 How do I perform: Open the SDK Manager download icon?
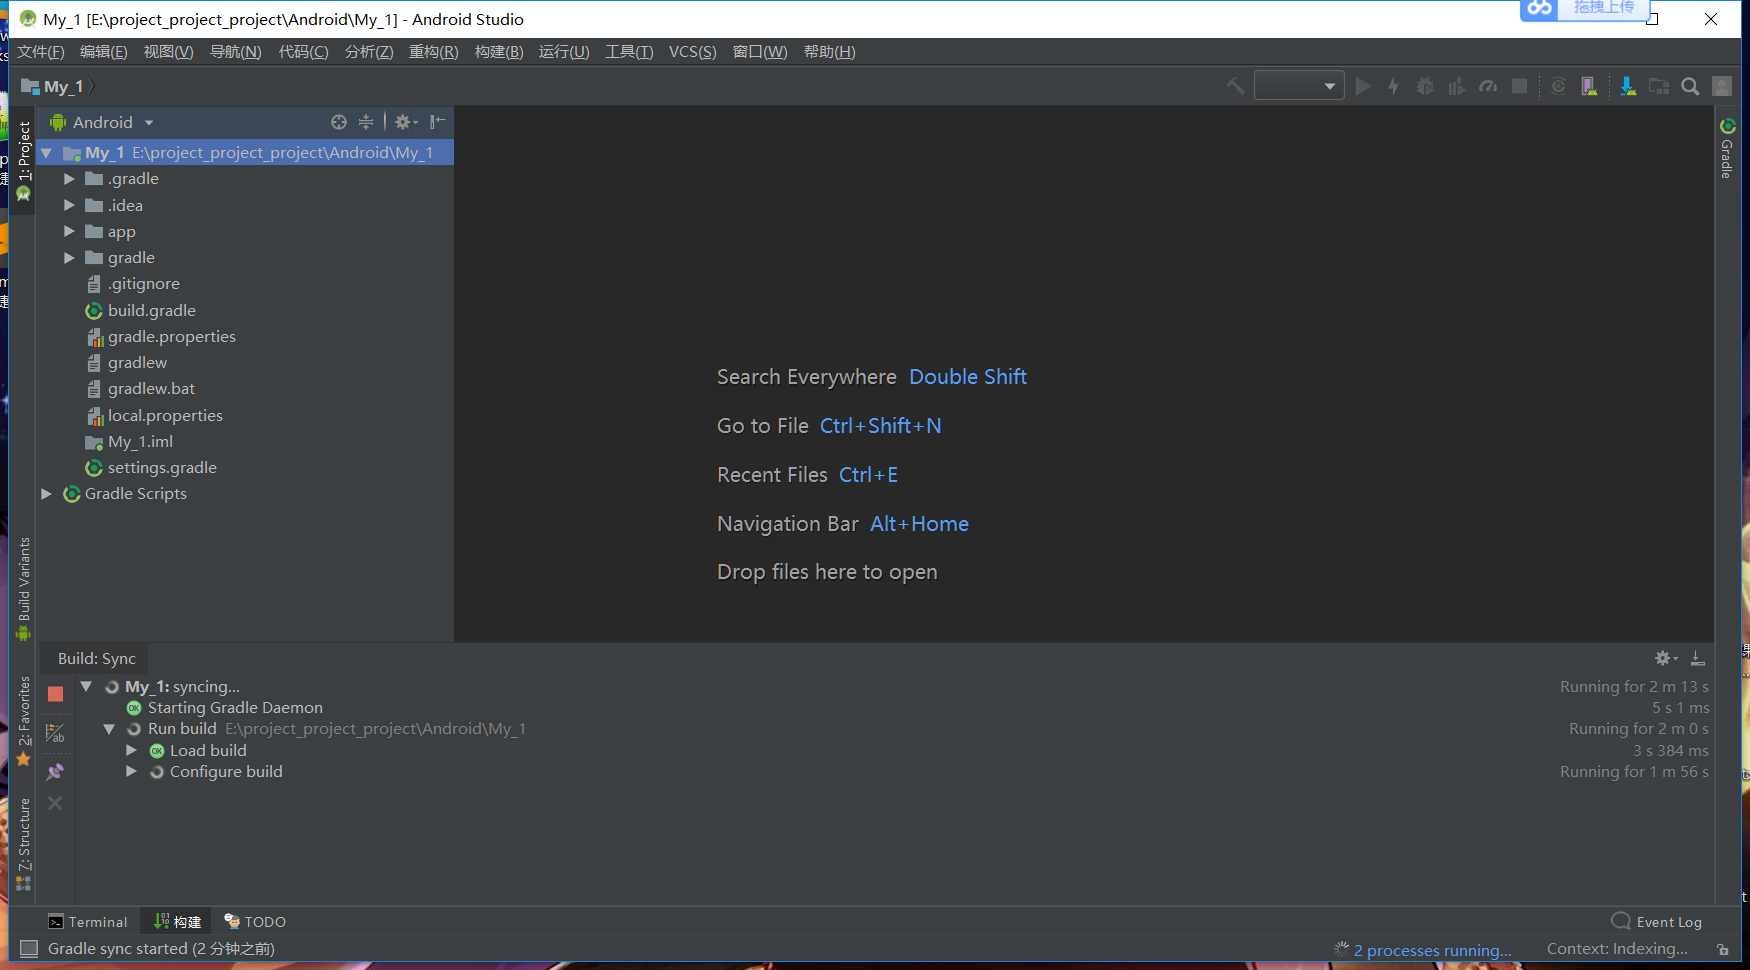pos(1628,87)
